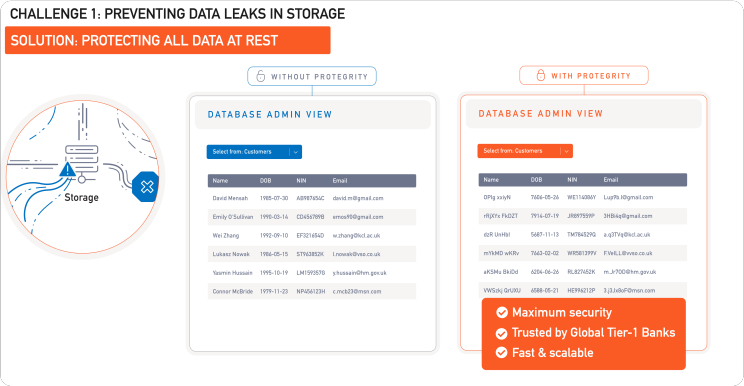Click the orange Solution: Protecting All Data At Rest banner
The height and width of the screenshot is (386, 744).
coord(167,40)
